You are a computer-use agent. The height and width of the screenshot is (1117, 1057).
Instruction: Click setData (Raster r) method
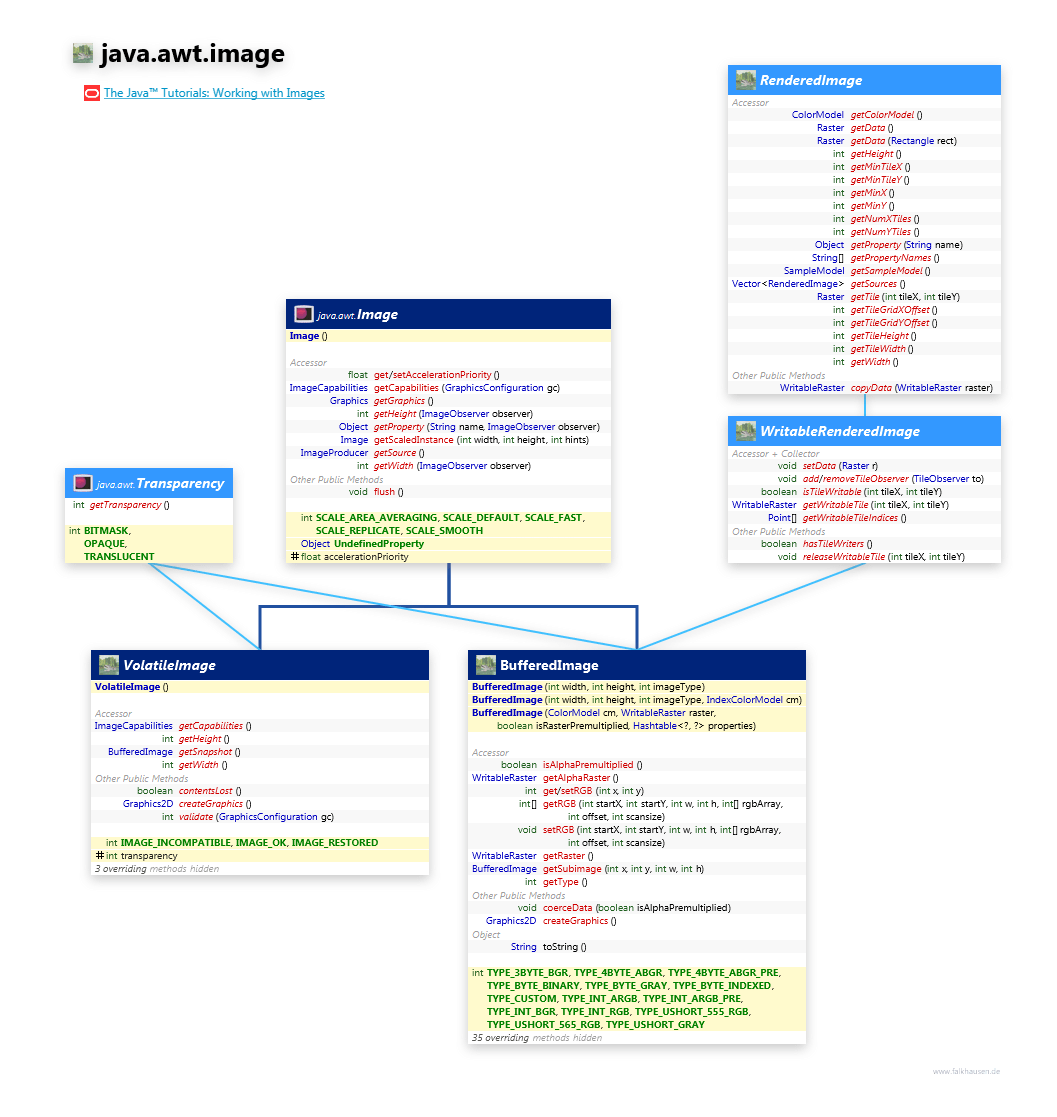point(840,466)
